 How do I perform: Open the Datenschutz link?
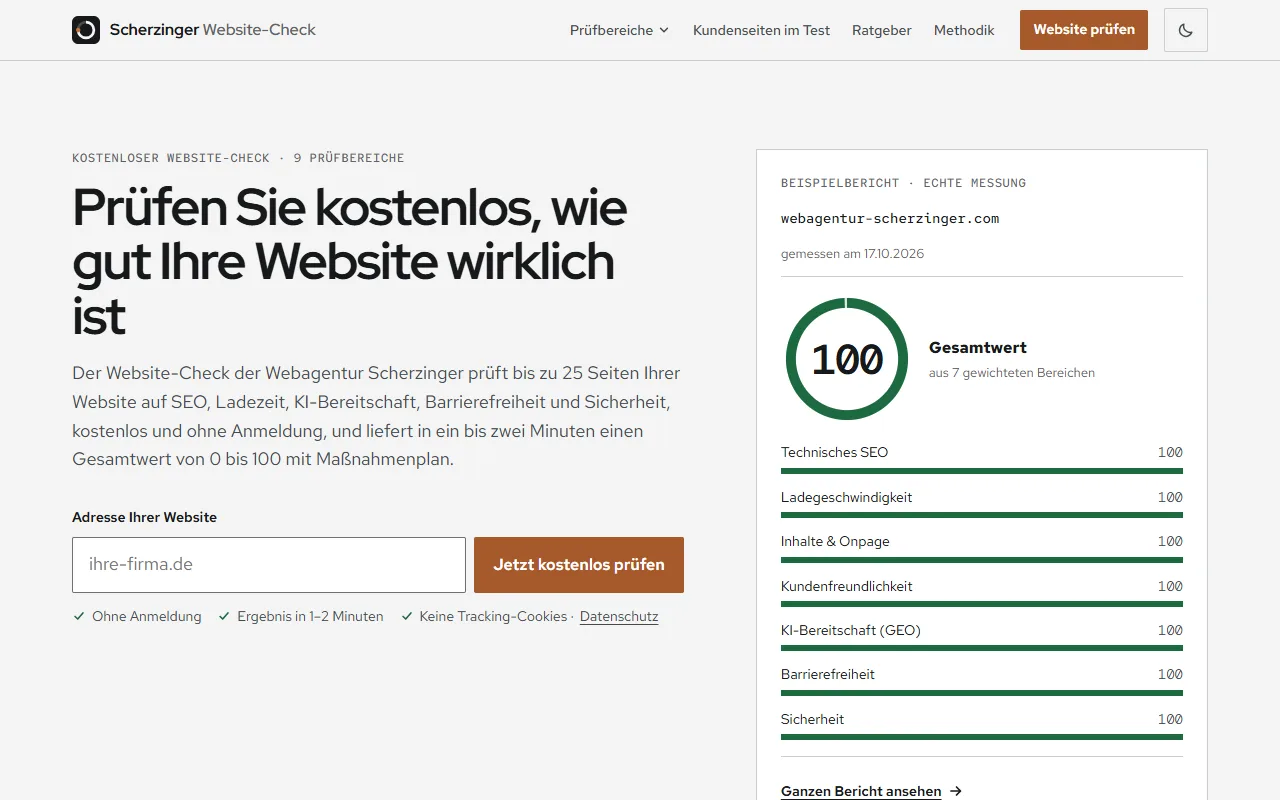point(619,617)
